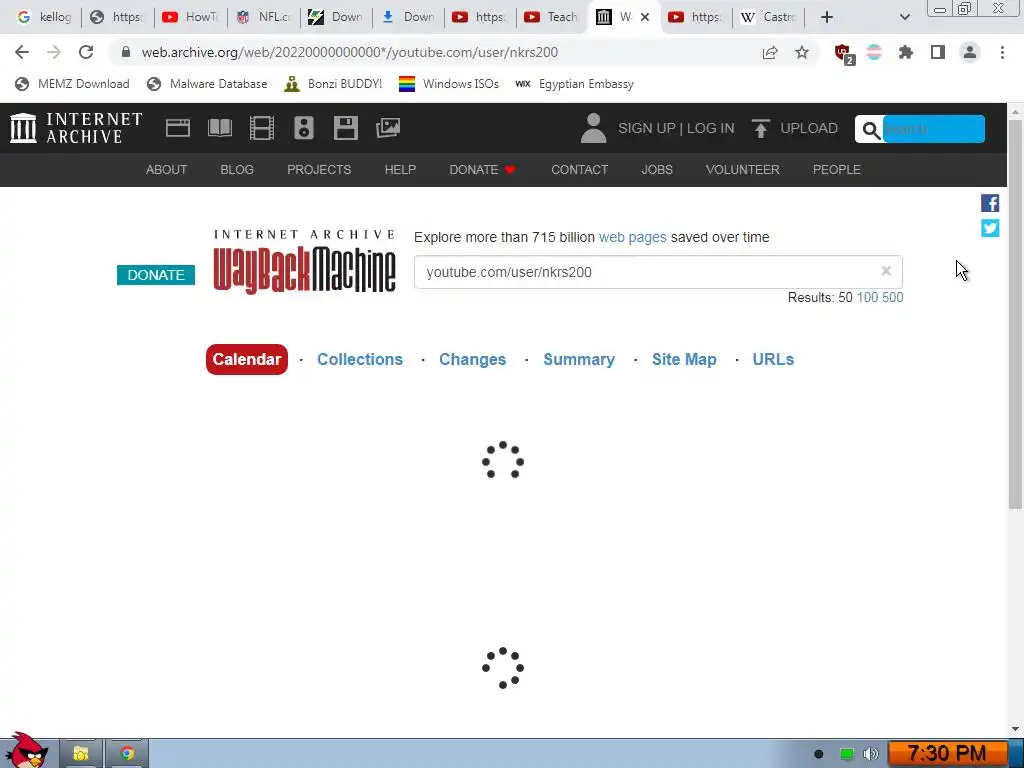Open the uBlock Origin extension
This screenshot has width=1024, height=768.
[x=843, y=53]
